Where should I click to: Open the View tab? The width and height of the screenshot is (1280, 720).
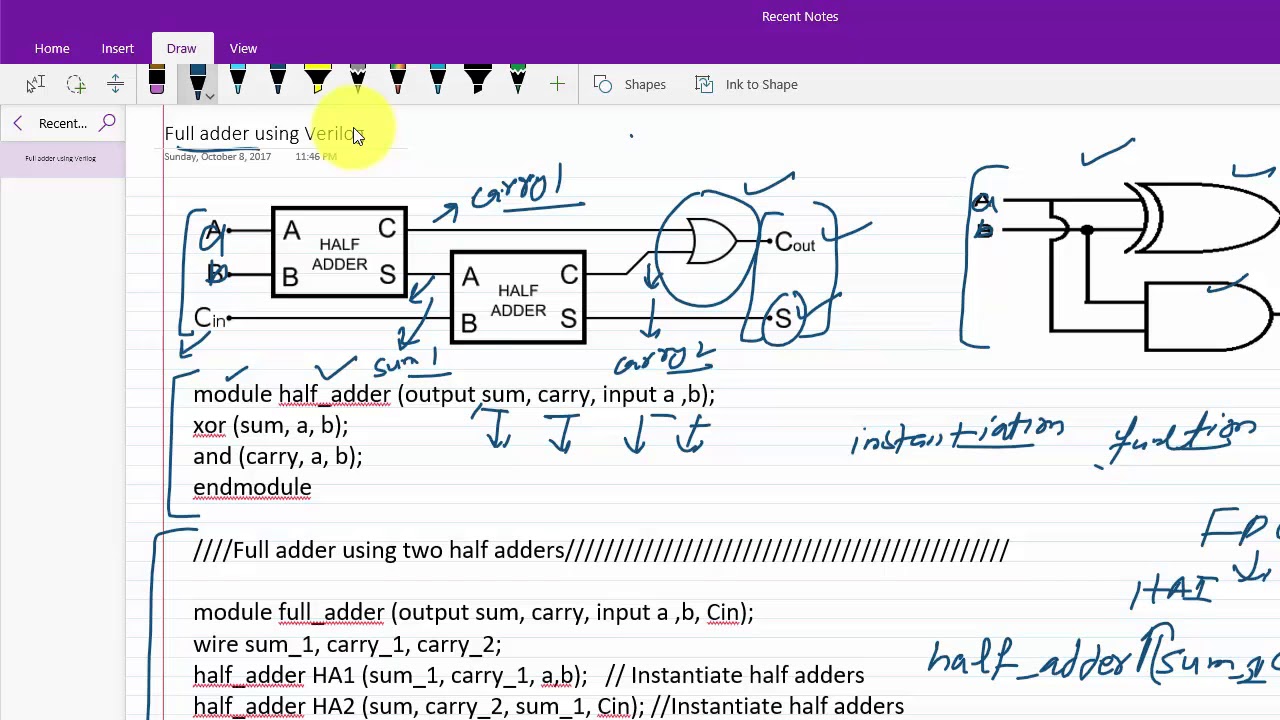(x=243, y=48)
